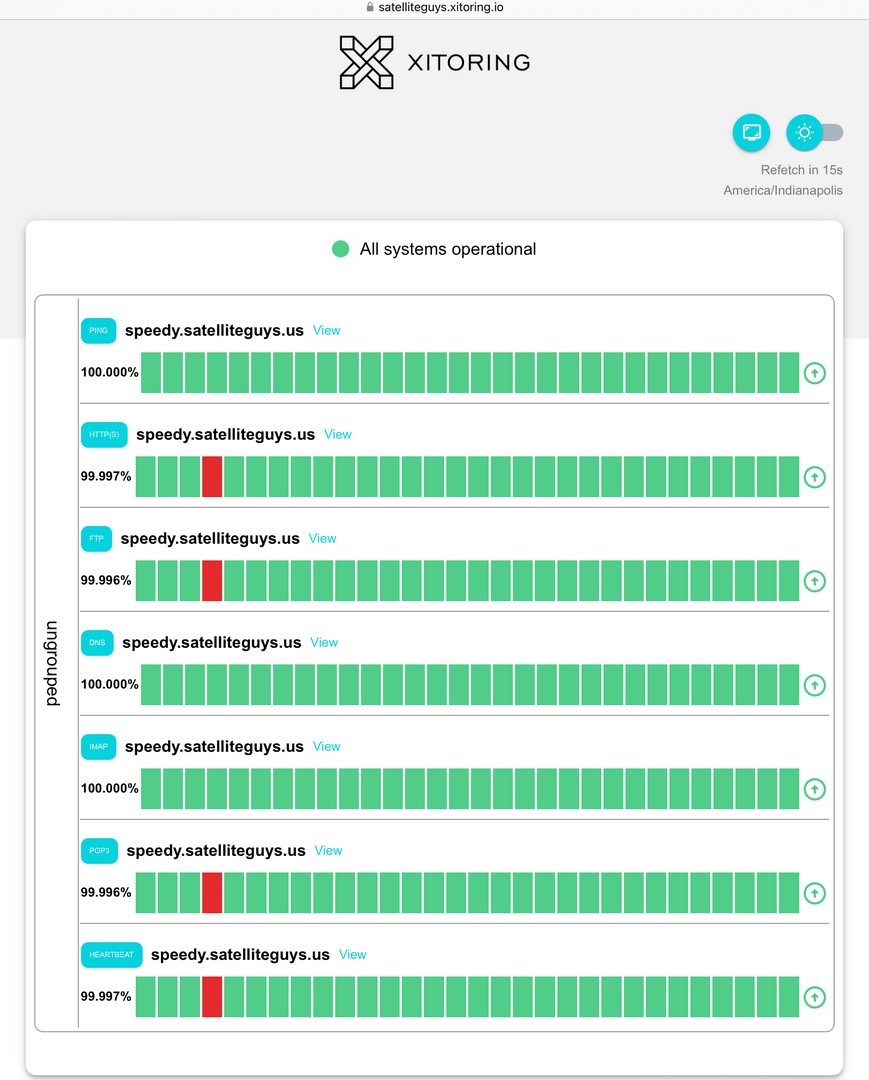Image resolution: width=869 pixels, height=1080 pixels.
Task: Click the POP3 check type badge
Action: tap(99, 851)
